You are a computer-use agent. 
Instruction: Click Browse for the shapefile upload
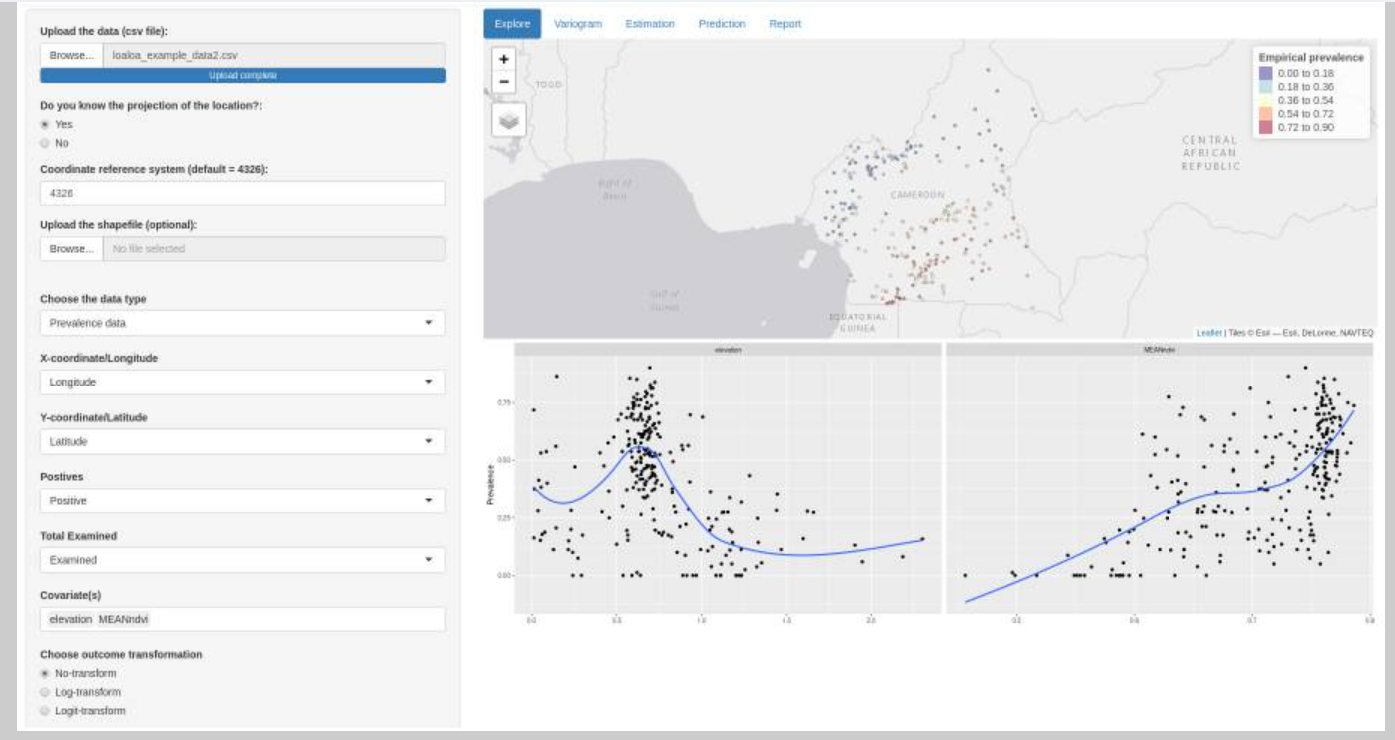pyautogui.click(x=71, y=248)
